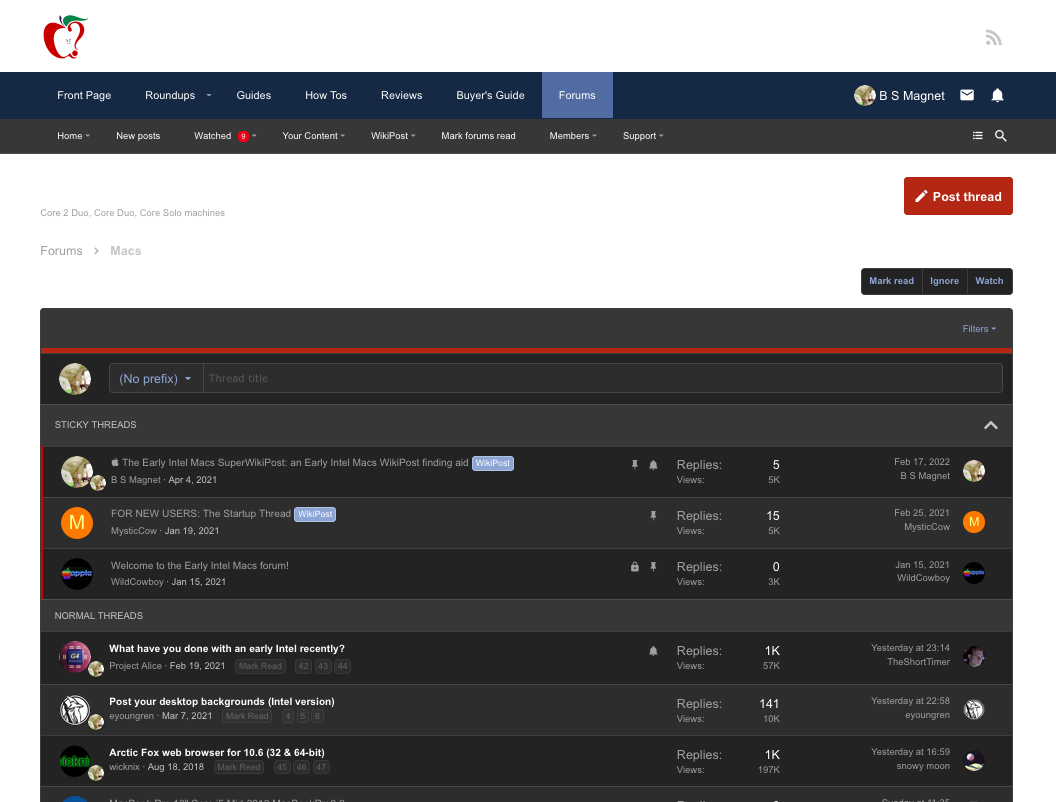1056x802 pixels.
Task: Open FOR NEW USERS Startup Thread
Action: pyautogui.click(x=201, y=513)
